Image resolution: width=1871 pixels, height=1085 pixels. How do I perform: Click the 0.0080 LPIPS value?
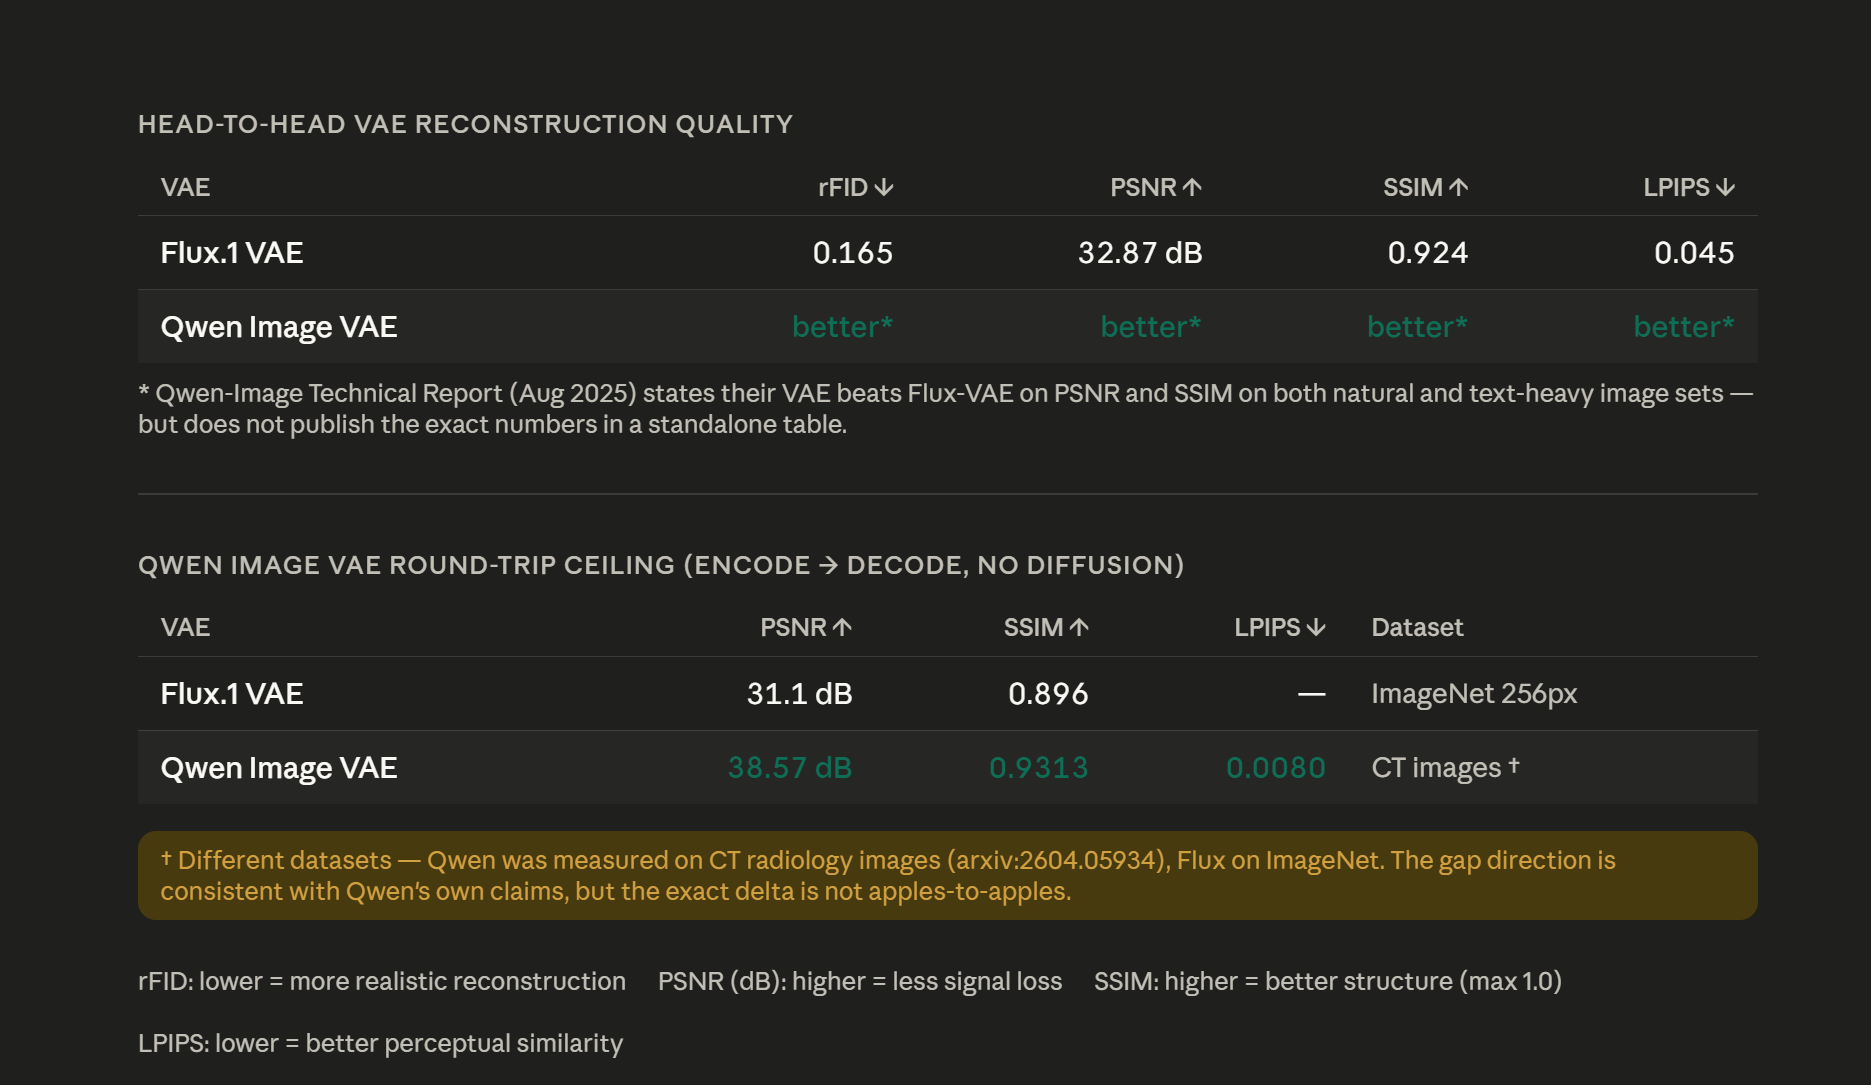pos(1276,768)
